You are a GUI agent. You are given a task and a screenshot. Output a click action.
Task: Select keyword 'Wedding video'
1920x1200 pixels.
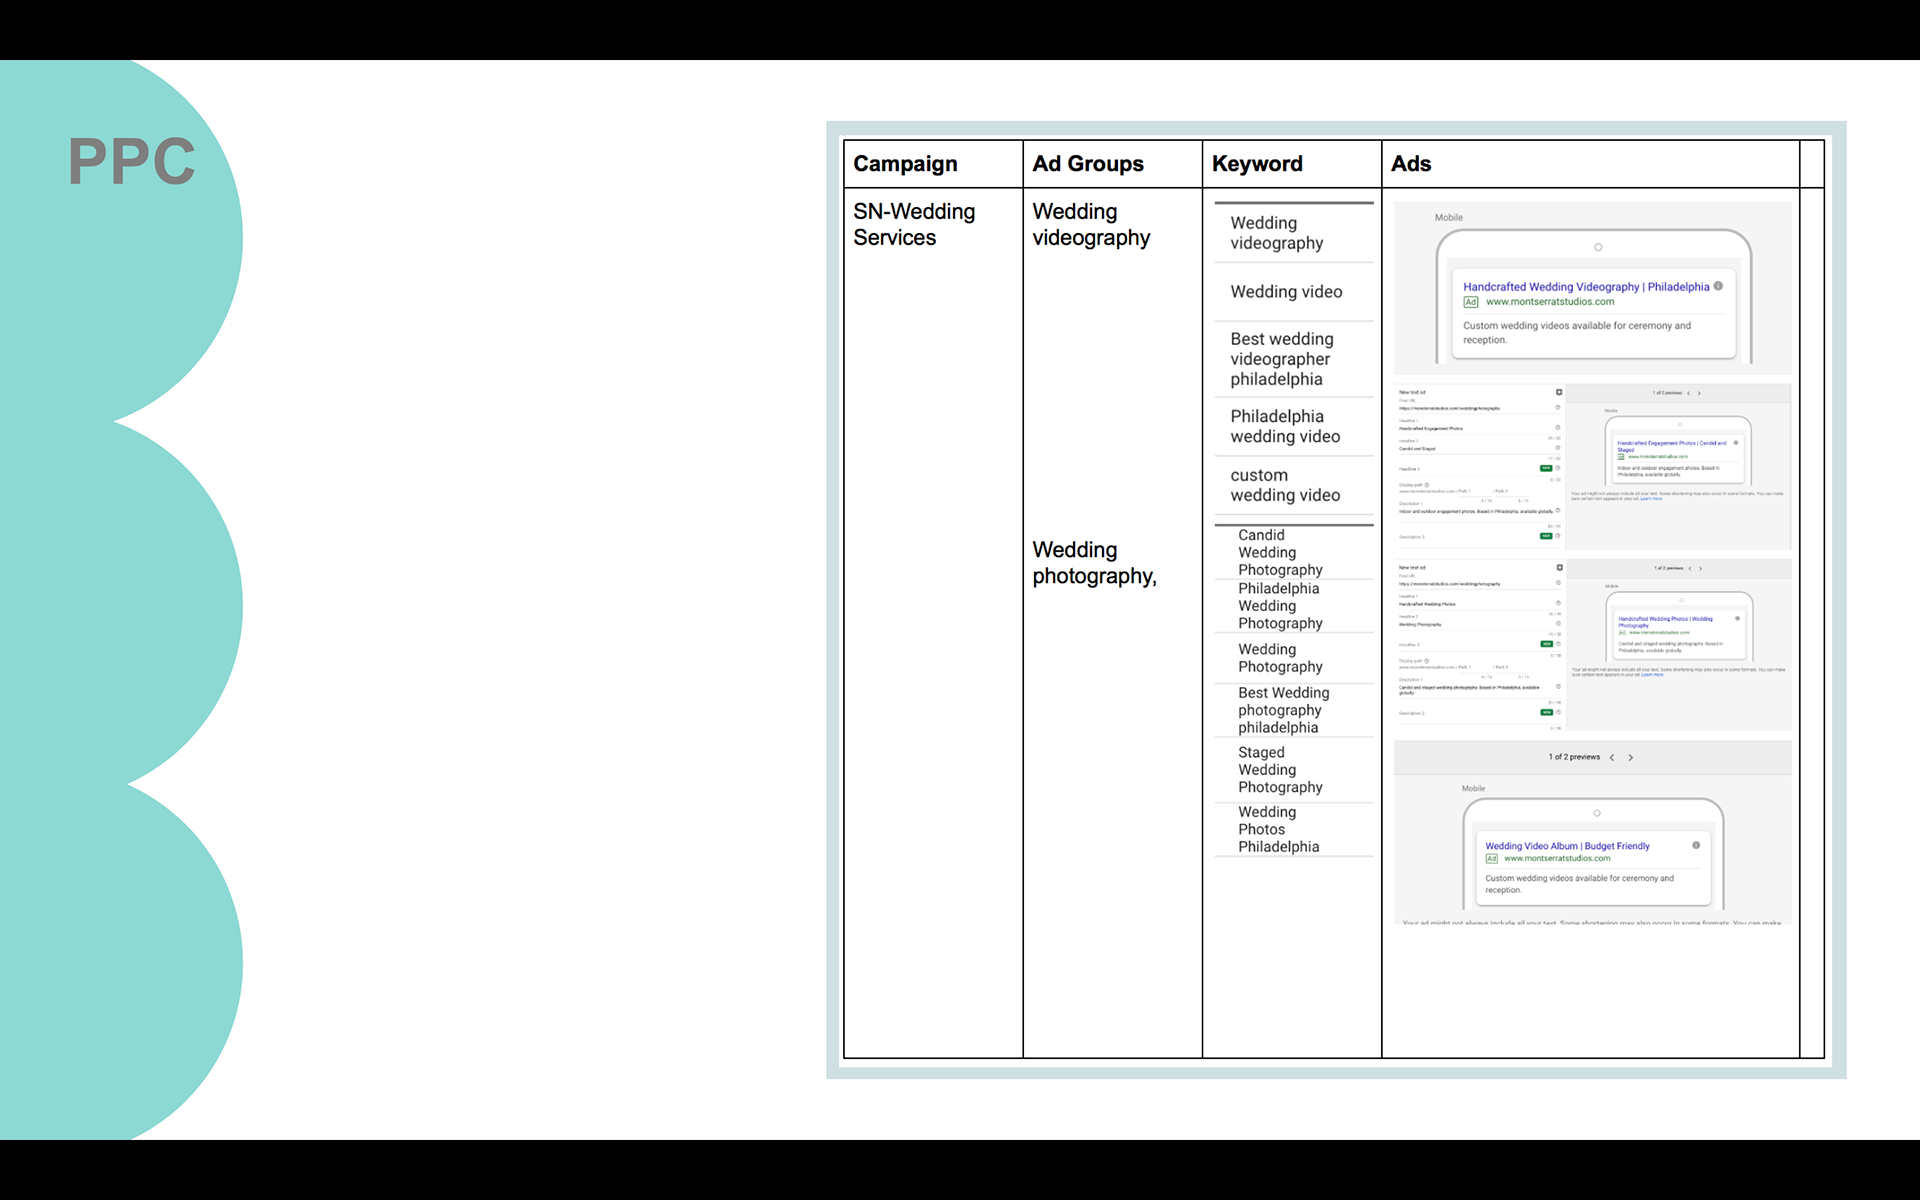1286,292
